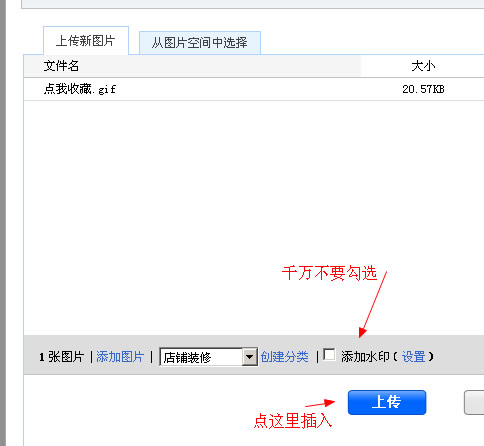Click the 20.57KB size cell
The image size is (484, 446).
tap(423, 89)
